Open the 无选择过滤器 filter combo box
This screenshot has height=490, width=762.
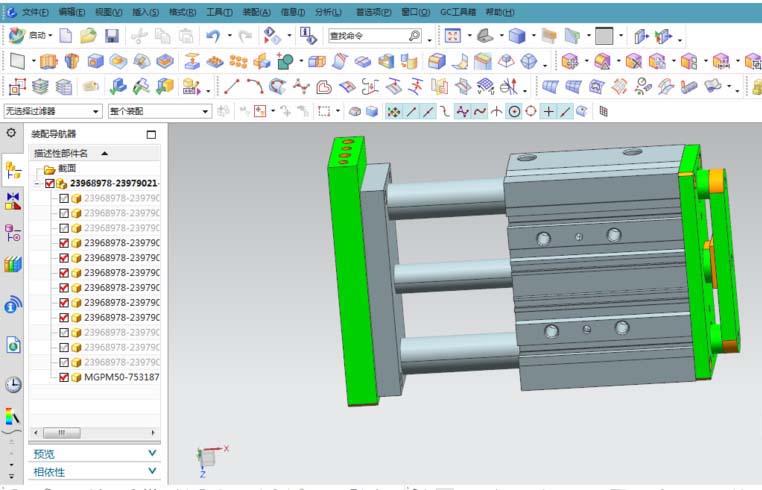pyautogui.click(x=52, y=111)
